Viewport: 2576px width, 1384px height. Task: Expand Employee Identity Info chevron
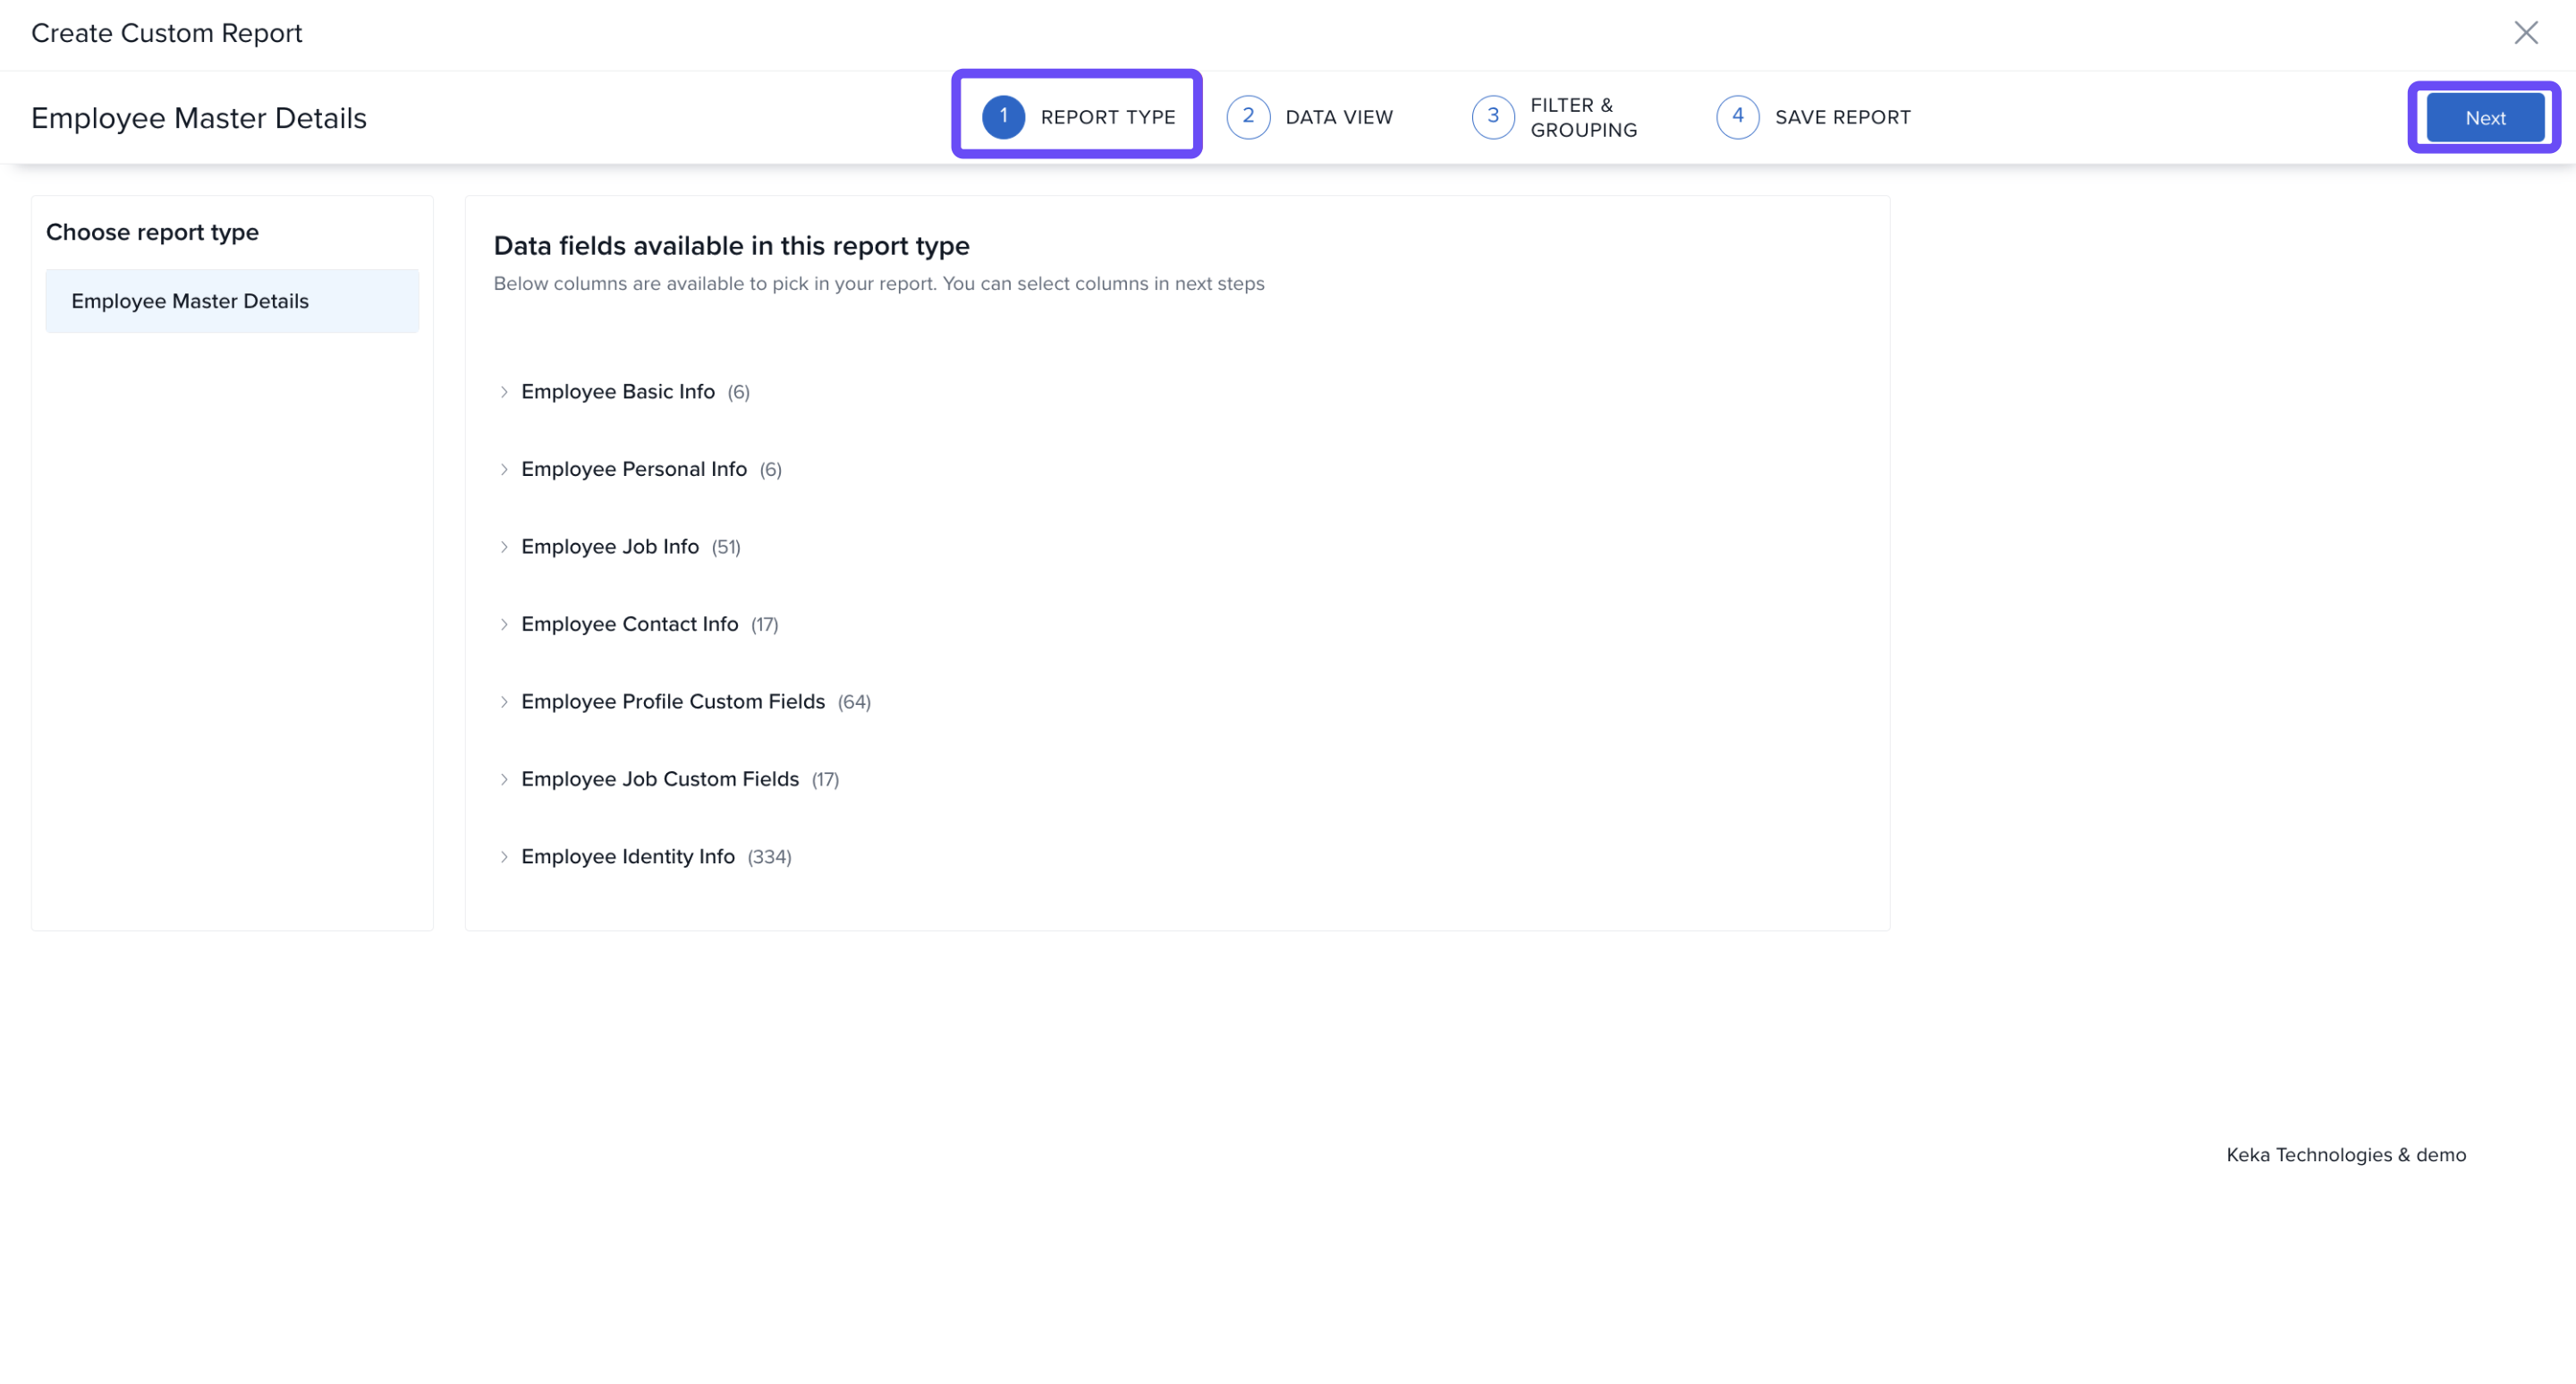pos(504,857)
